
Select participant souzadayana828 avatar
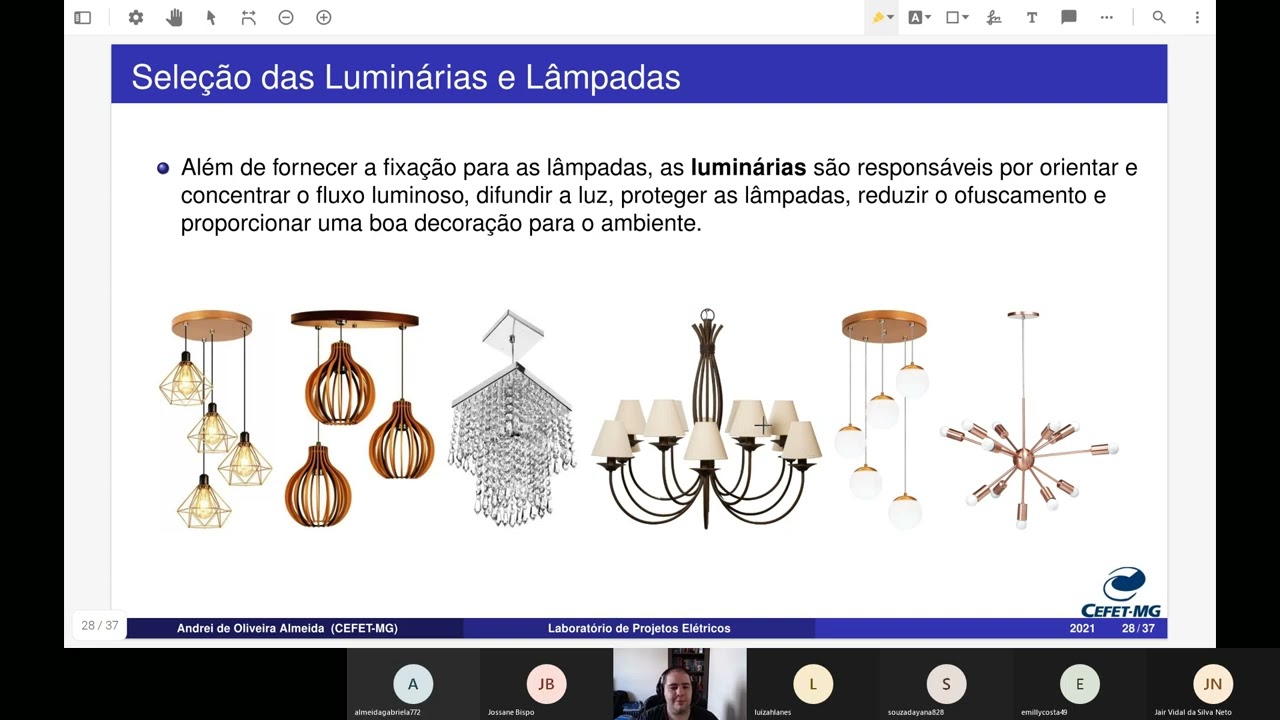click(x=946, y=684)
